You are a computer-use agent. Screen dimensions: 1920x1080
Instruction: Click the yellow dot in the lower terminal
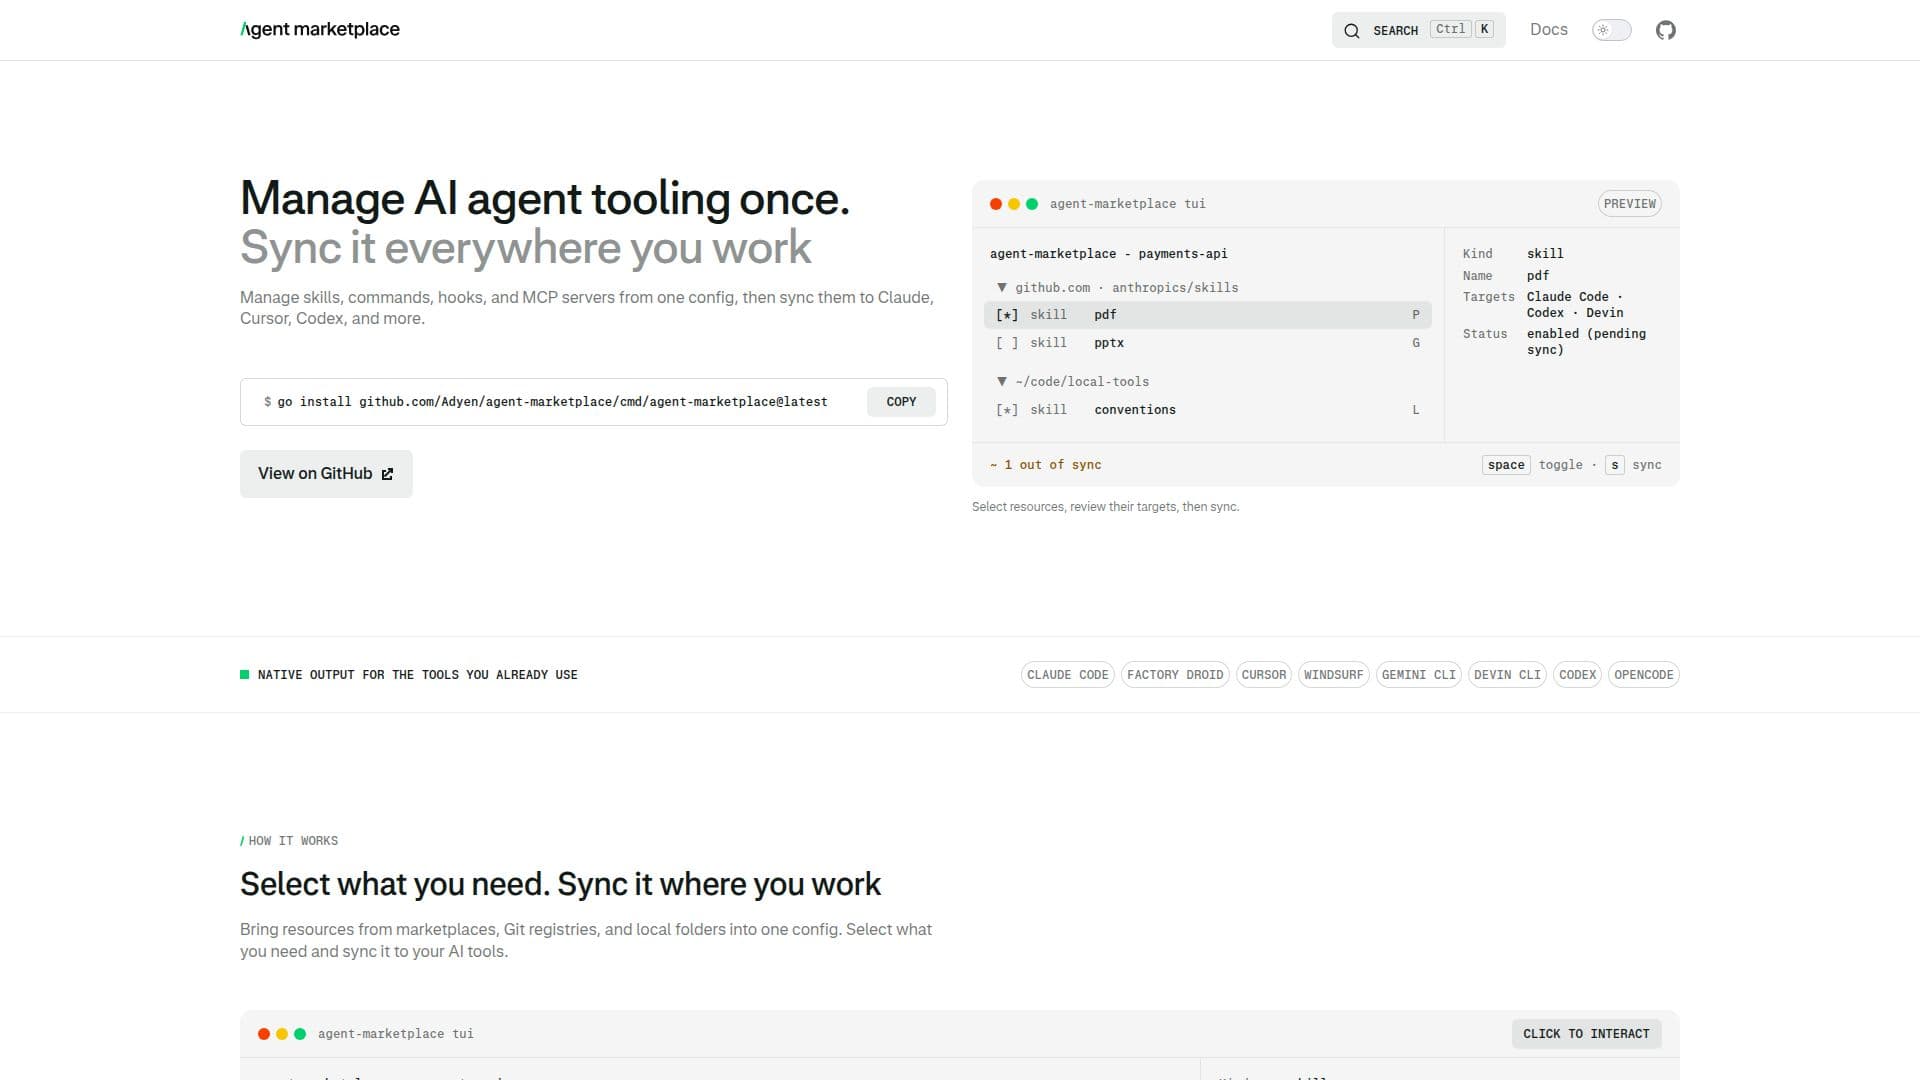[x=282, y=1034]
